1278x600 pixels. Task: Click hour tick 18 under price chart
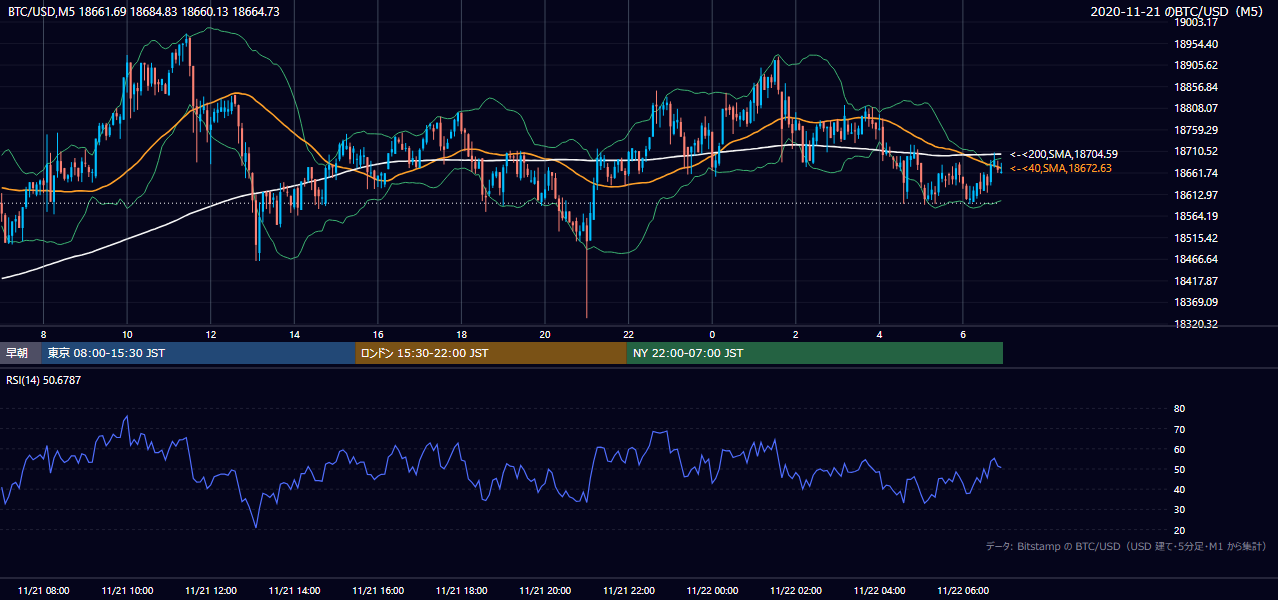pos(461,334)
